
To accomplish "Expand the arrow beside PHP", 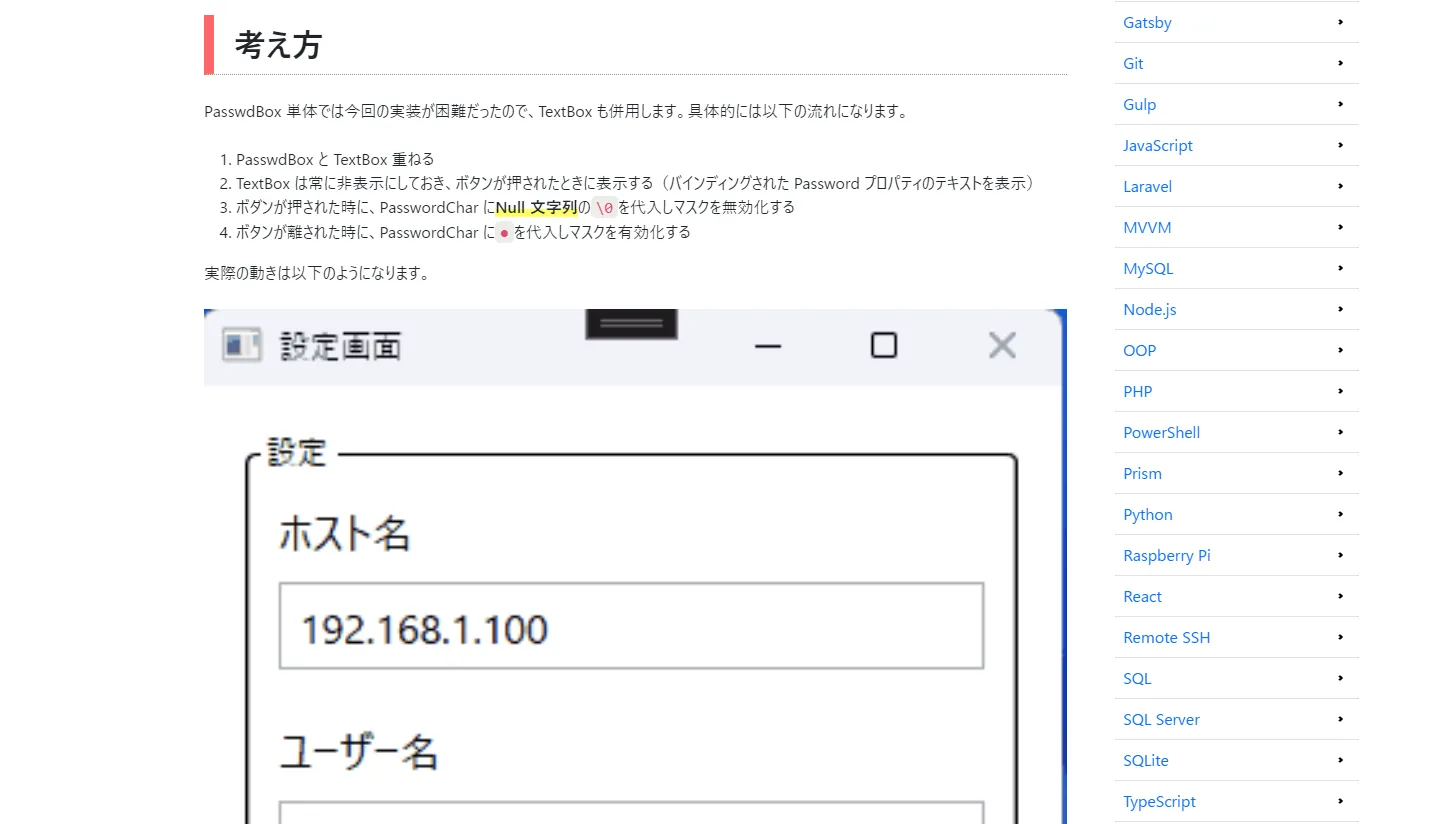I will [1340, 391].
